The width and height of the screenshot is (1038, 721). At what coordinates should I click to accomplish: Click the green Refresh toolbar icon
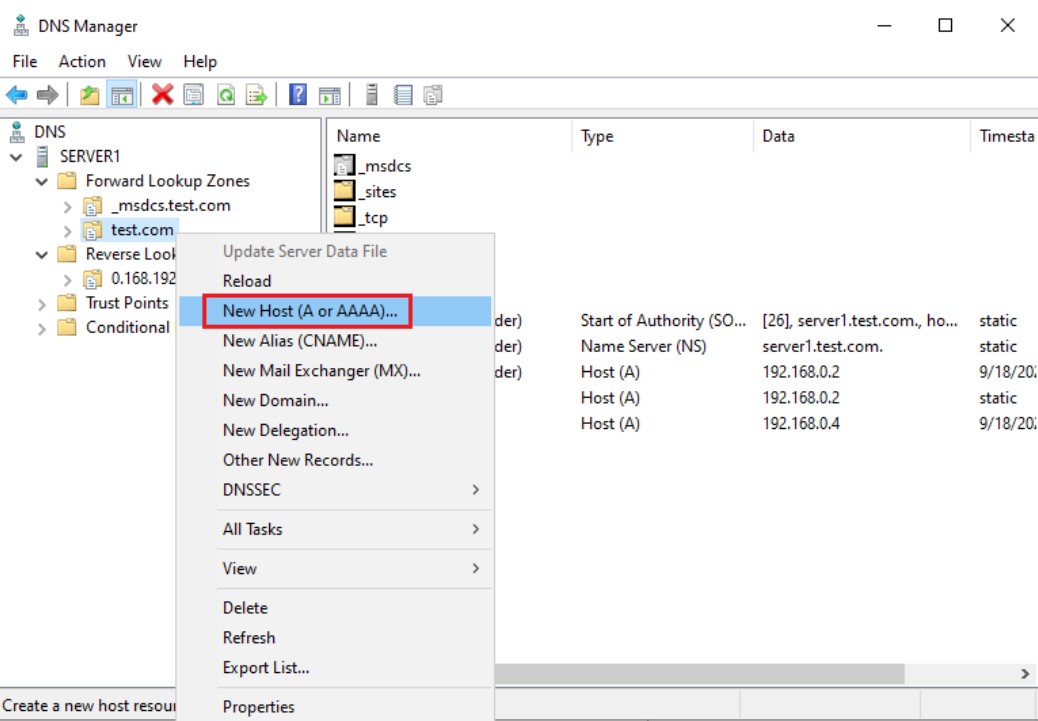click(226, 95)
